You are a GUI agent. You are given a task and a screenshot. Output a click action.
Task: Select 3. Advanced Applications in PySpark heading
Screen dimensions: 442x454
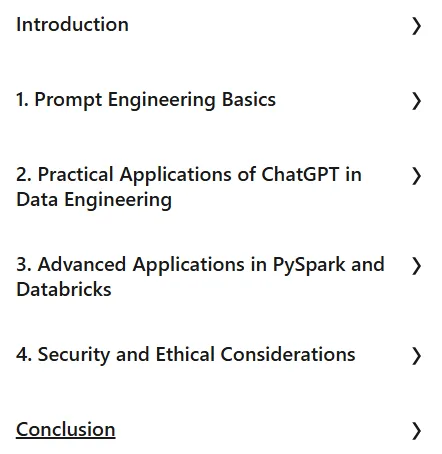click(x=200, y=277)
